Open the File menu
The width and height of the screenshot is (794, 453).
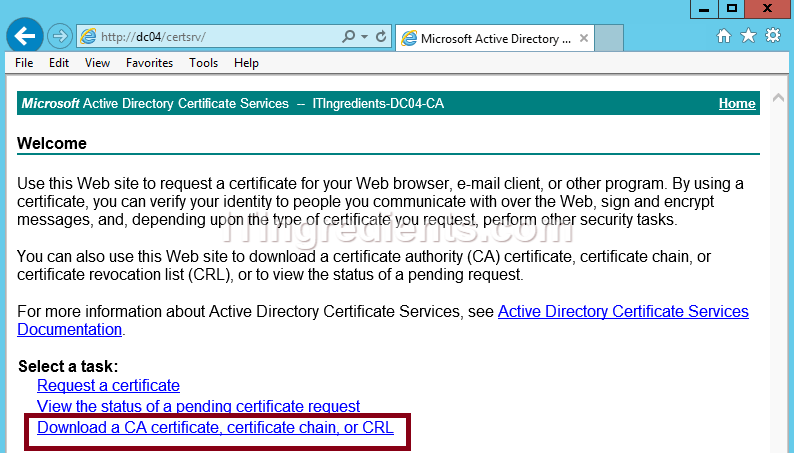pos(24,63)
